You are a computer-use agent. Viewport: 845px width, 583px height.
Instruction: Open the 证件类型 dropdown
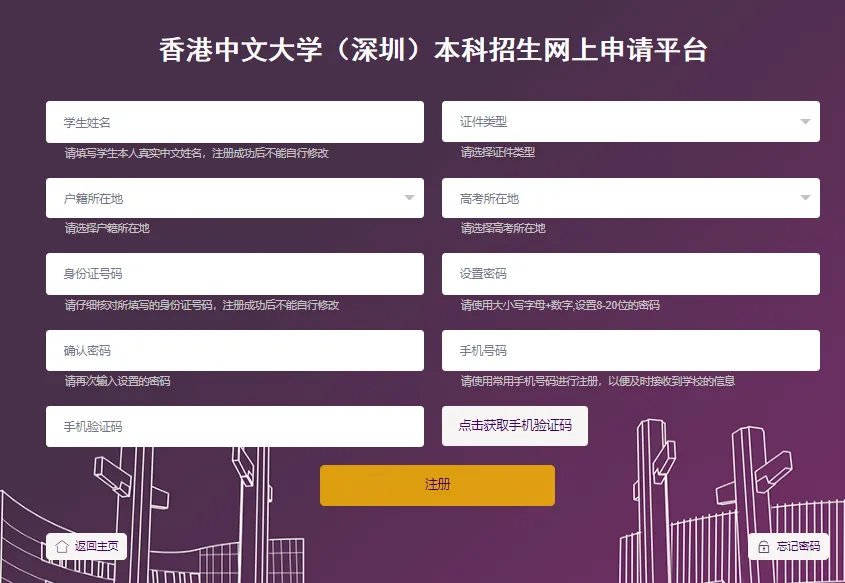[x=631, y=122]
